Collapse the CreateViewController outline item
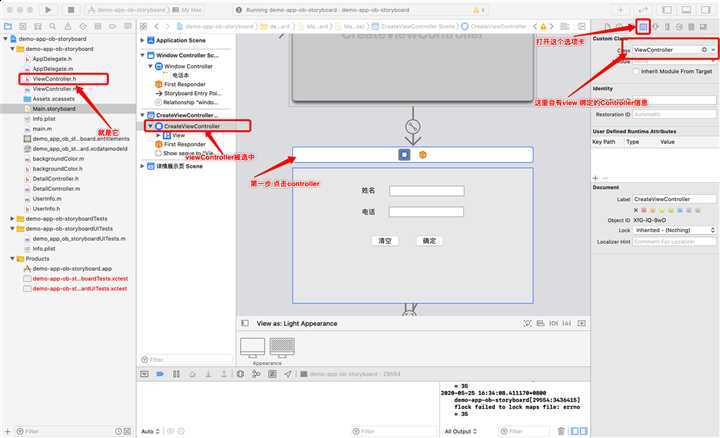 click(151, 126)
